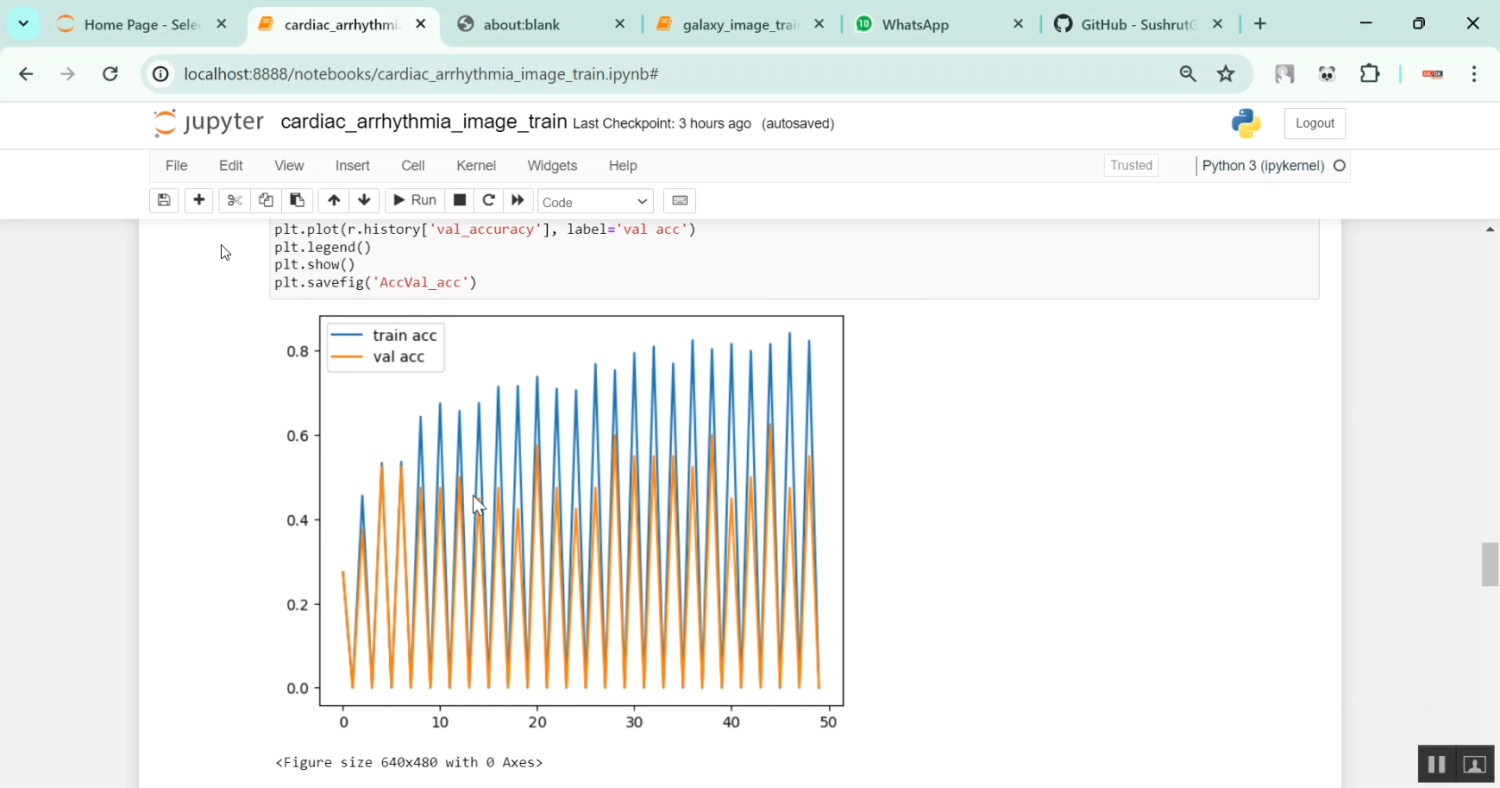Toggle the Trusted notebook indicator
The width and height of the screenshot is (1500, 788).
pyautogui.click(x=1131, y=166)
